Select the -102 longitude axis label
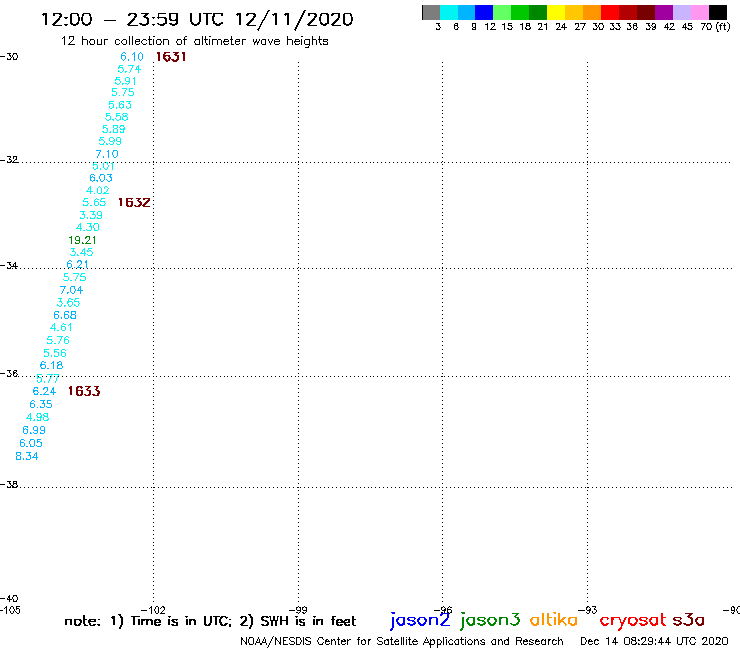Screen dimensions: 740x650 pyautogui.click(x=153, y=610)
